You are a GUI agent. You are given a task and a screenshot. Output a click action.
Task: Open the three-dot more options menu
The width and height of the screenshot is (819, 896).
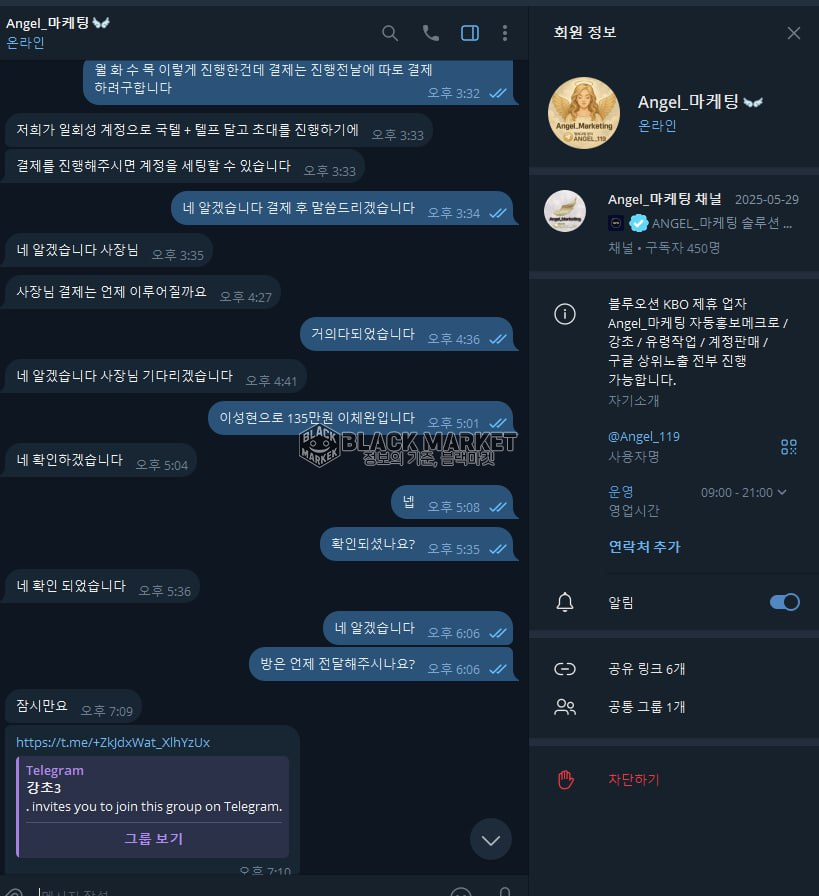click(x=505, y=33)
